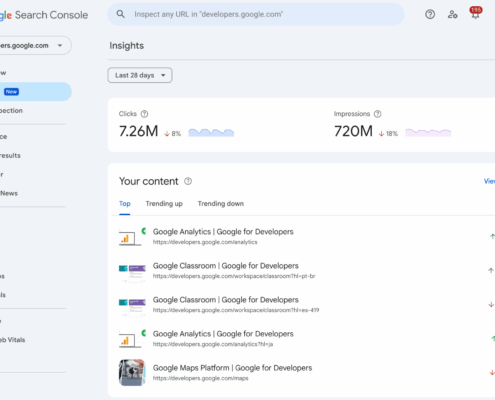Click Google Analytics title with /analytics URL
This screenshot has height=400, width=495.
[223, 232]
